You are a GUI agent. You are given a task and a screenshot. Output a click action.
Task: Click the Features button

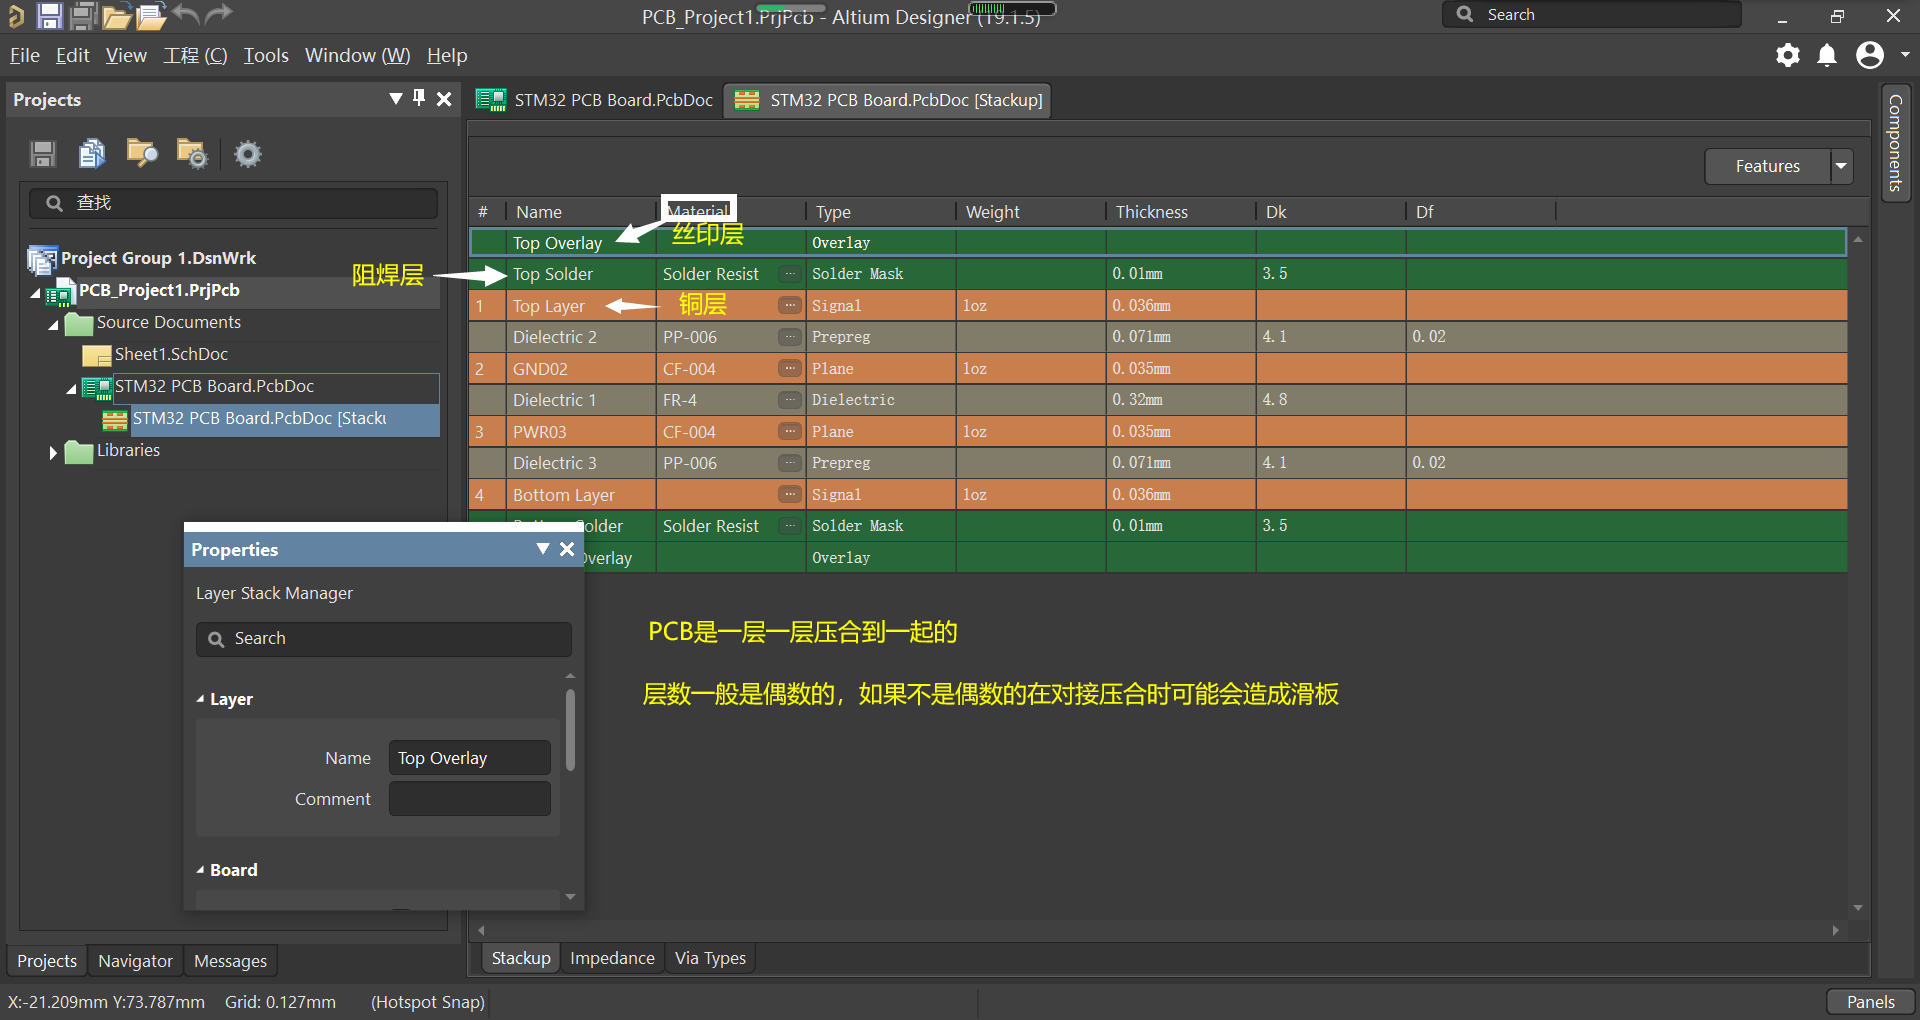1767,166
